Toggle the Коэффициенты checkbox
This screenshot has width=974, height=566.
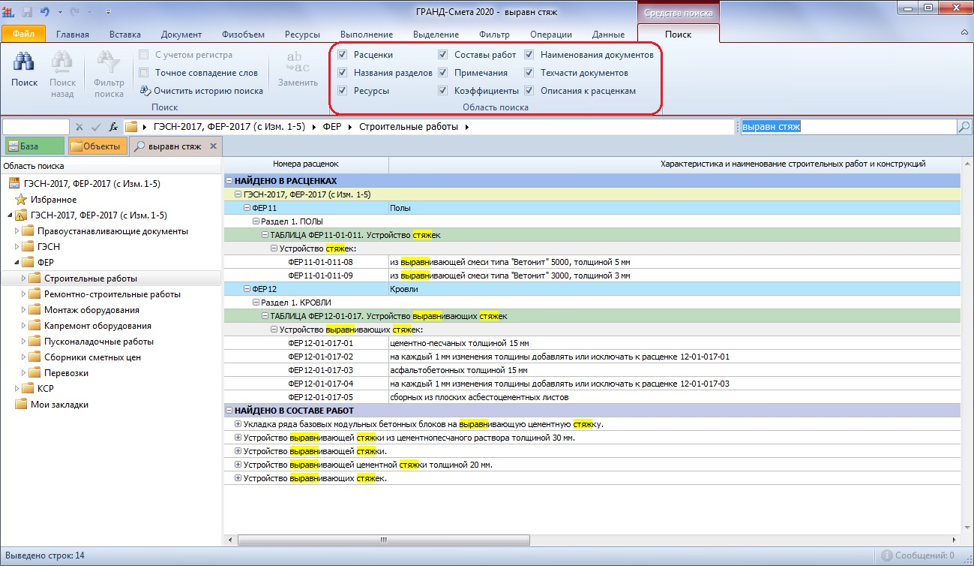tap(443, 91)
